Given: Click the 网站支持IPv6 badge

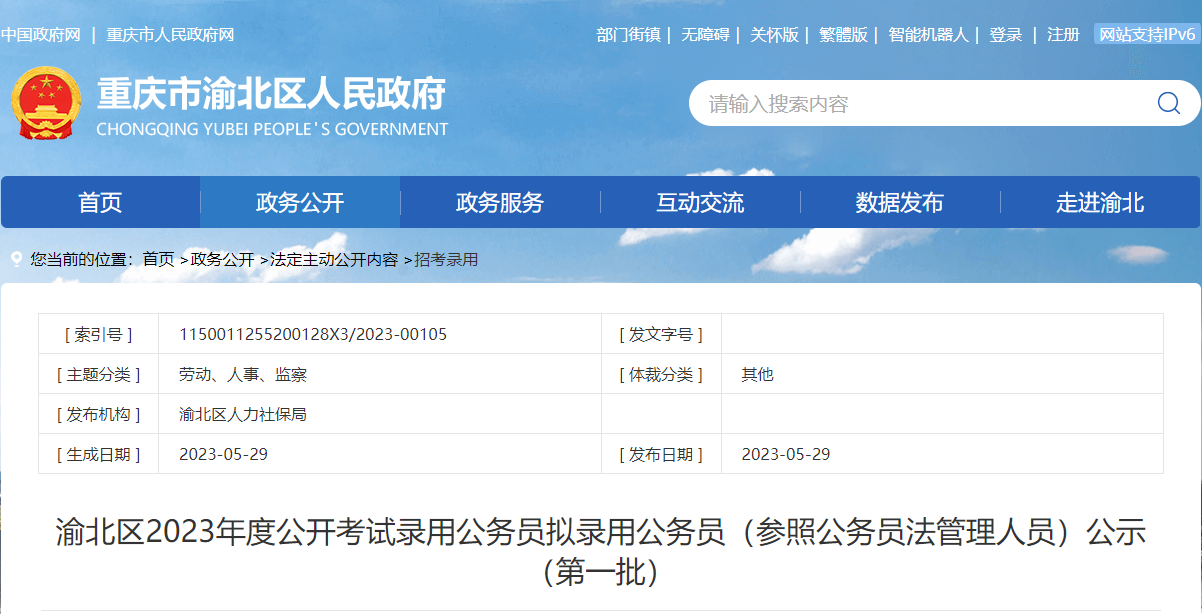Looking at the screenshot, I should point(1147,35).
